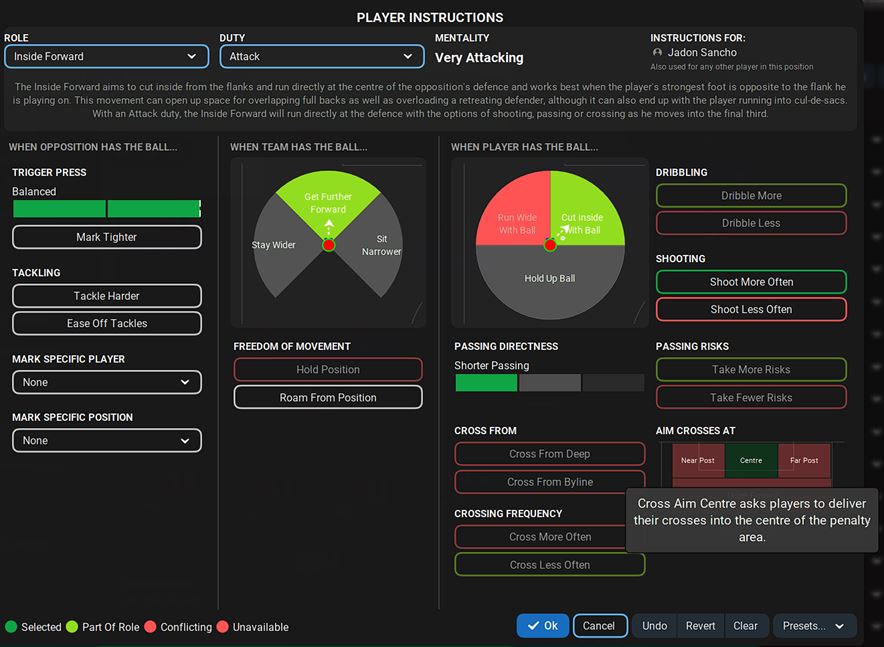Aim crosses at Centre
The image size is (884, 647).
pos(751,460)
